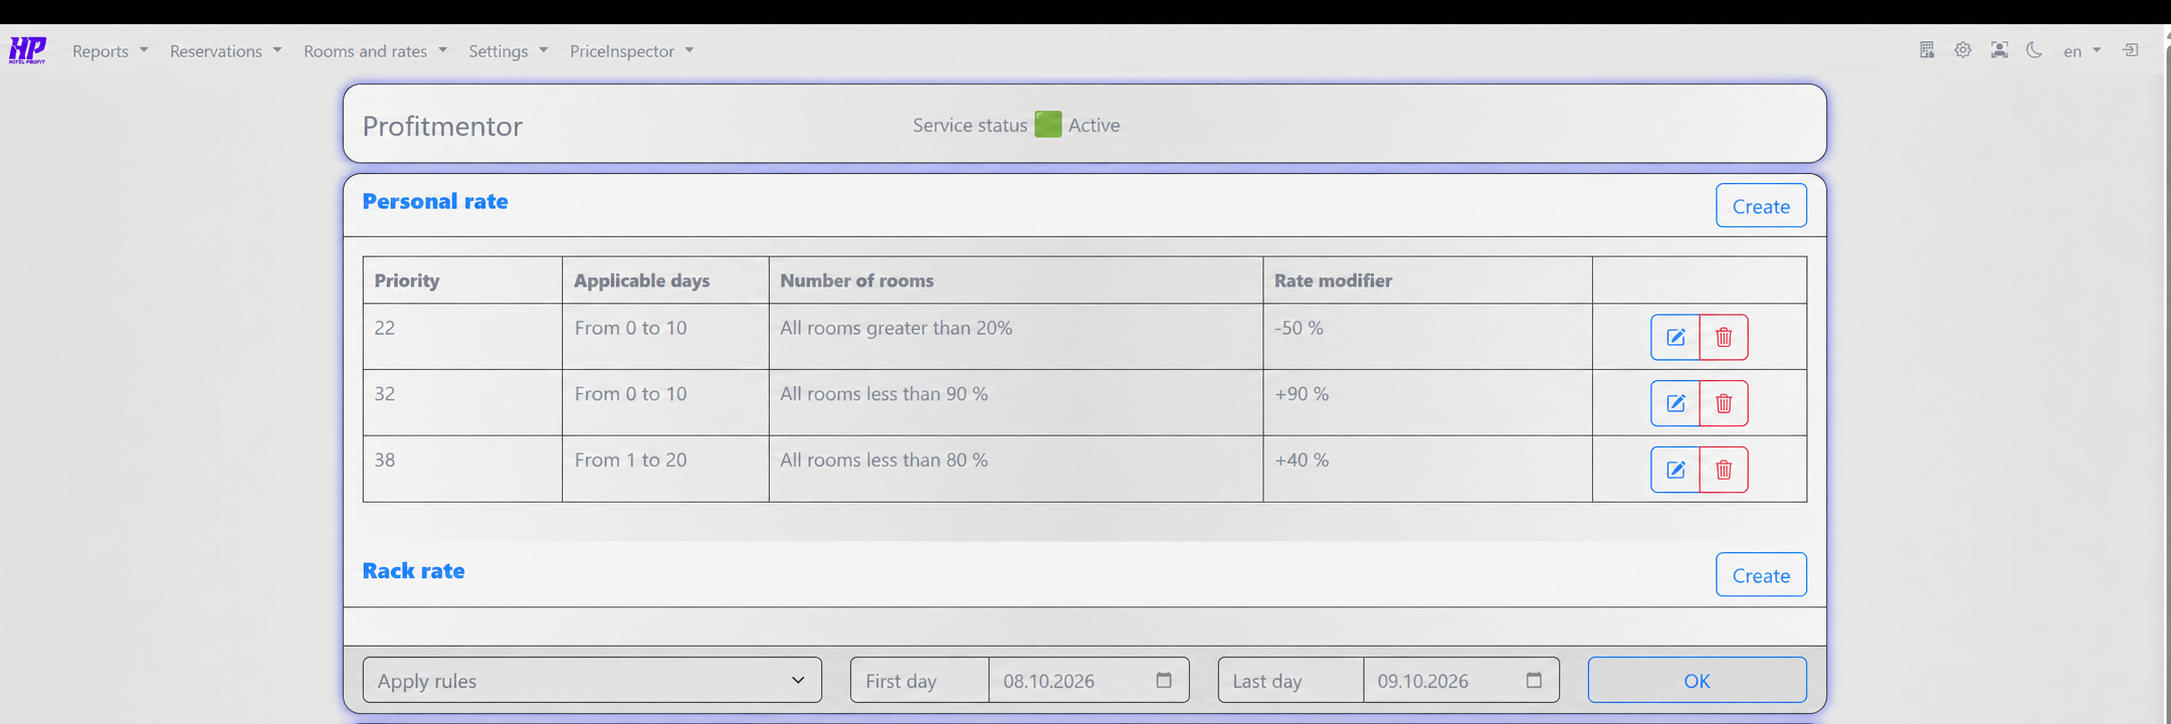The image size is (2171, 724).
Task: Click the Hotel Profit logo
Action: coord(27,50)
